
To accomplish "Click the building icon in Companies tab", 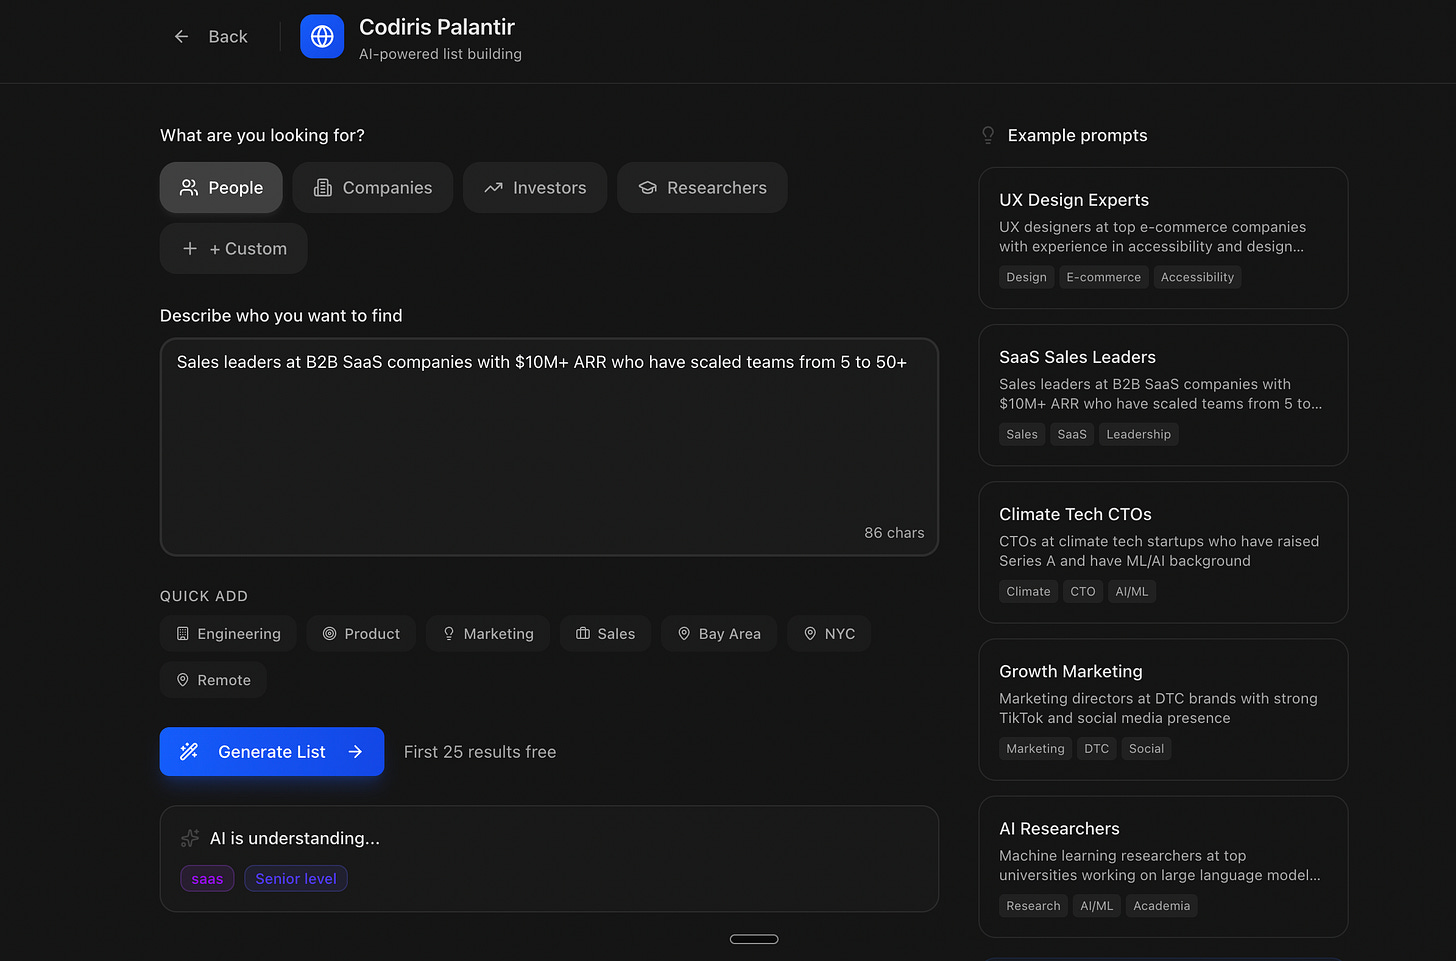I will (x=323, y=188).
